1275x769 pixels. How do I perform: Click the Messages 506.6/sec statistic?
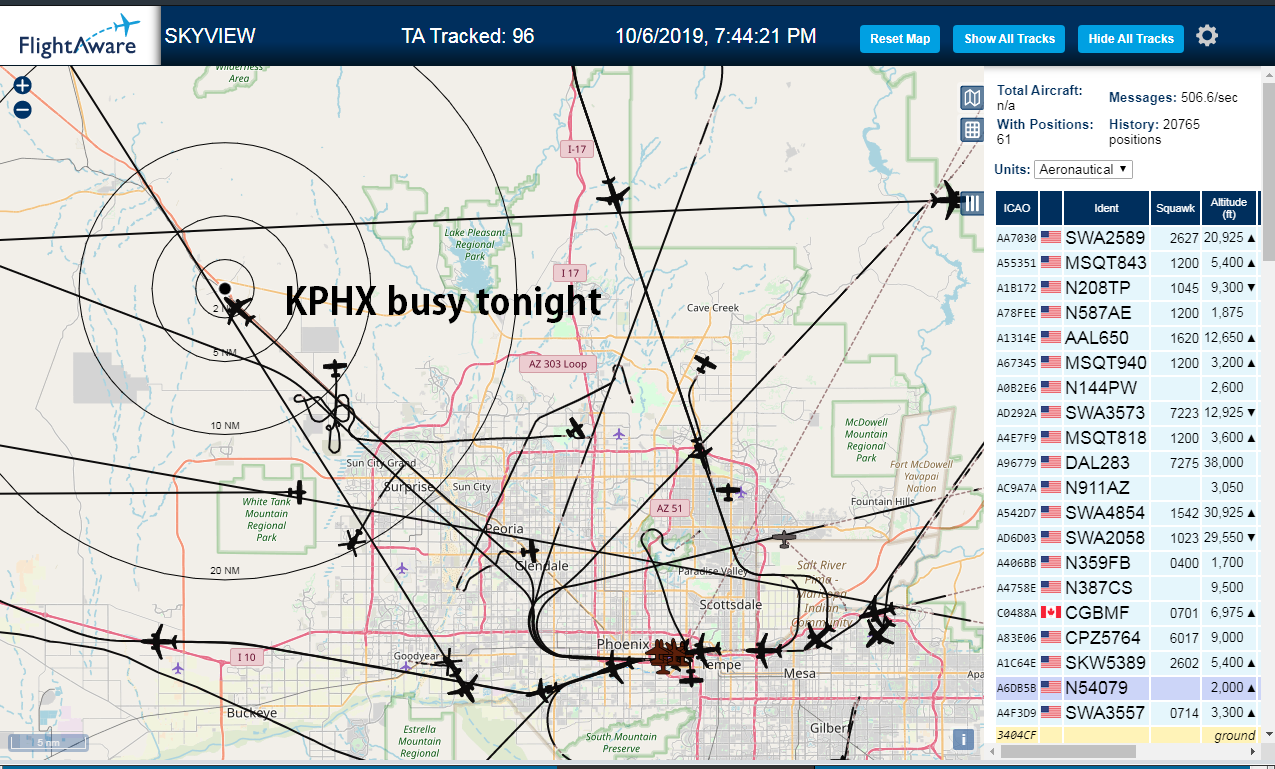pos(1173,97)
